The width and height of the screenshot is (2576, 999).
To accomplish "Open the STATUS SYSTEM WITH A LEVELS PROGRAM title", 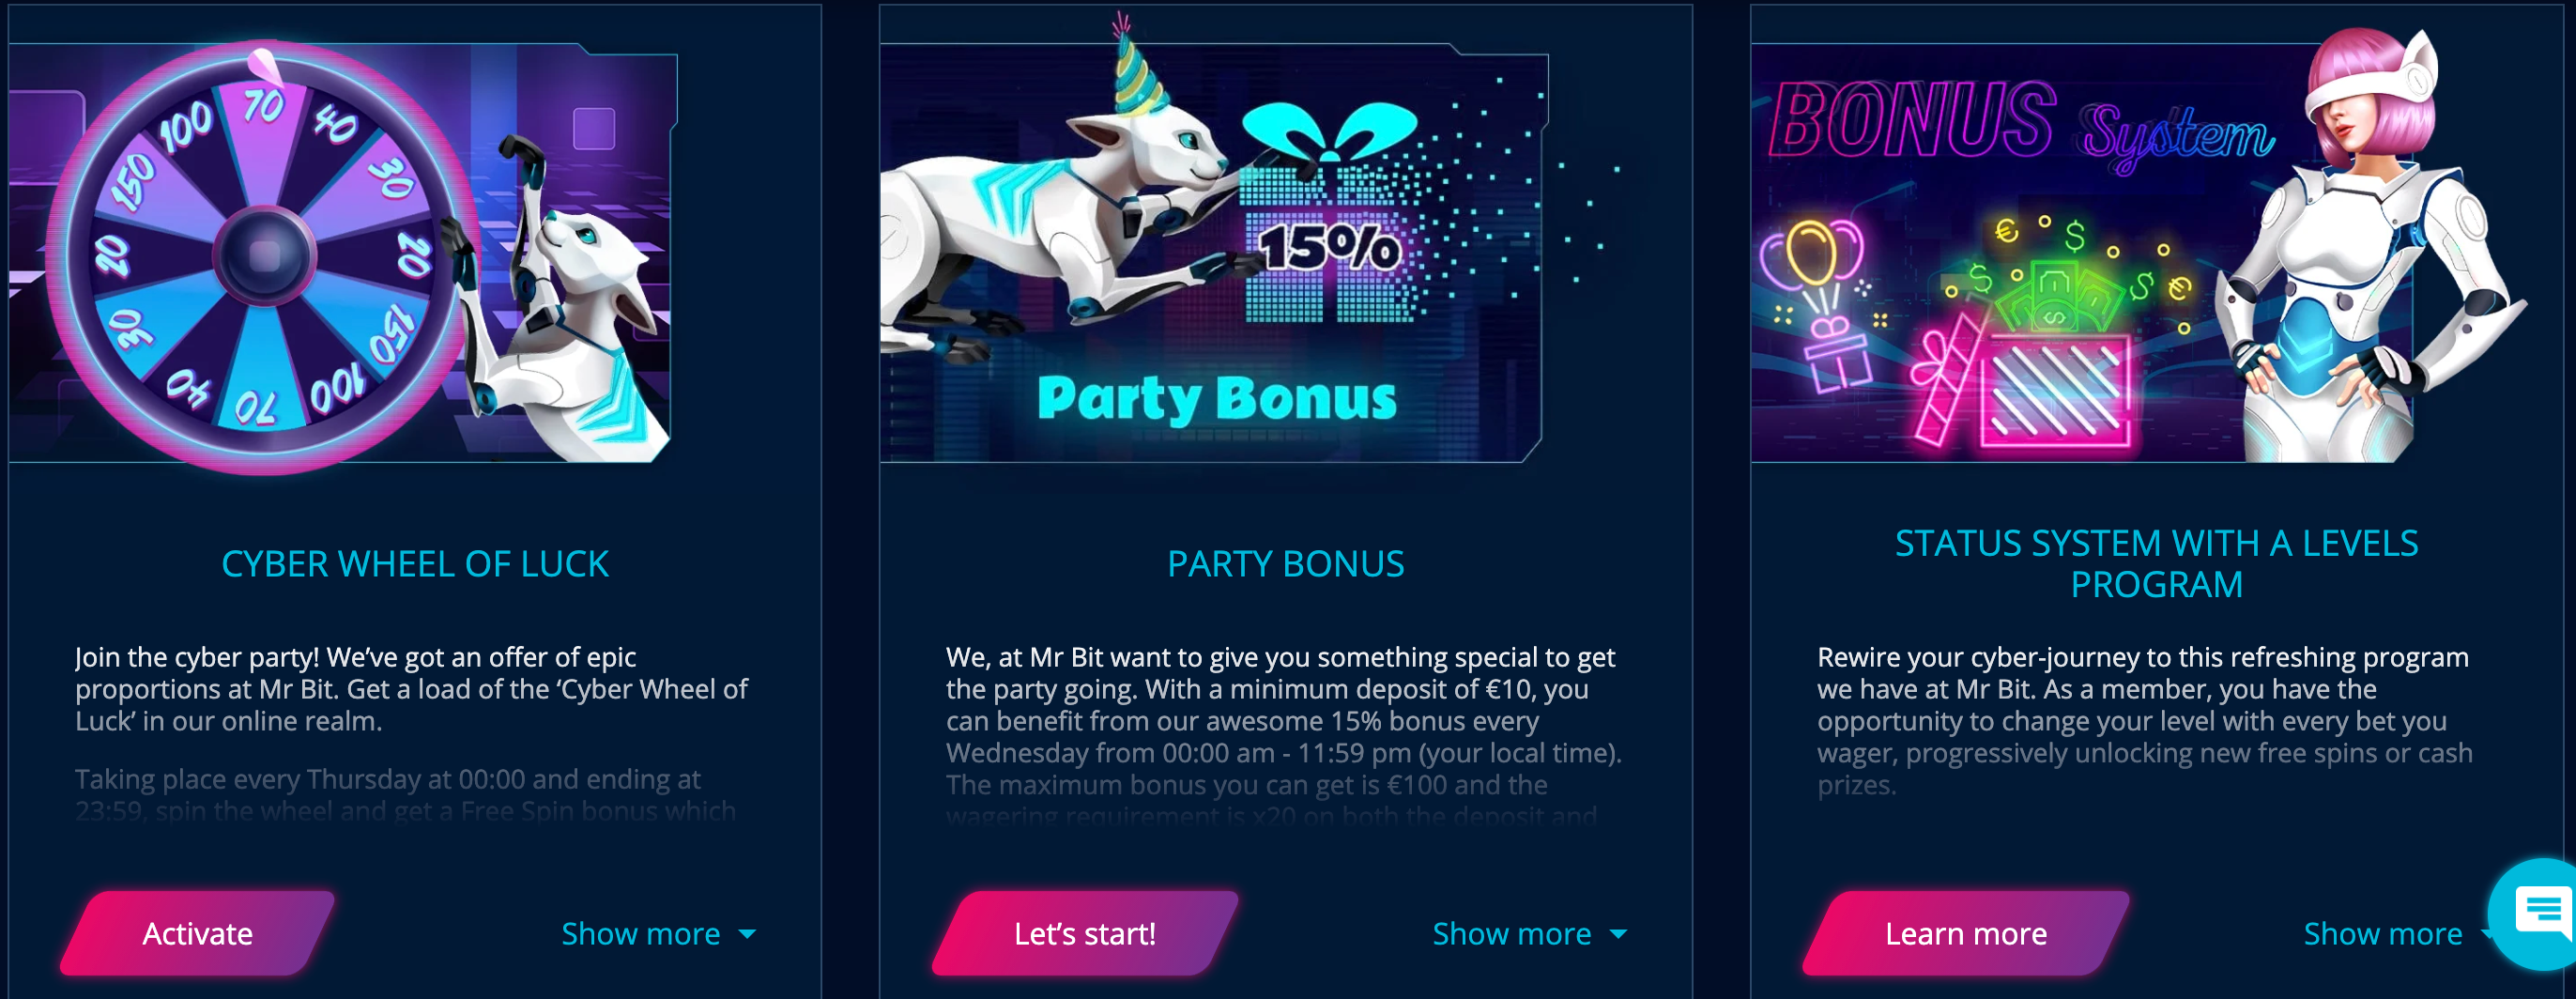I will [2156, 564].
